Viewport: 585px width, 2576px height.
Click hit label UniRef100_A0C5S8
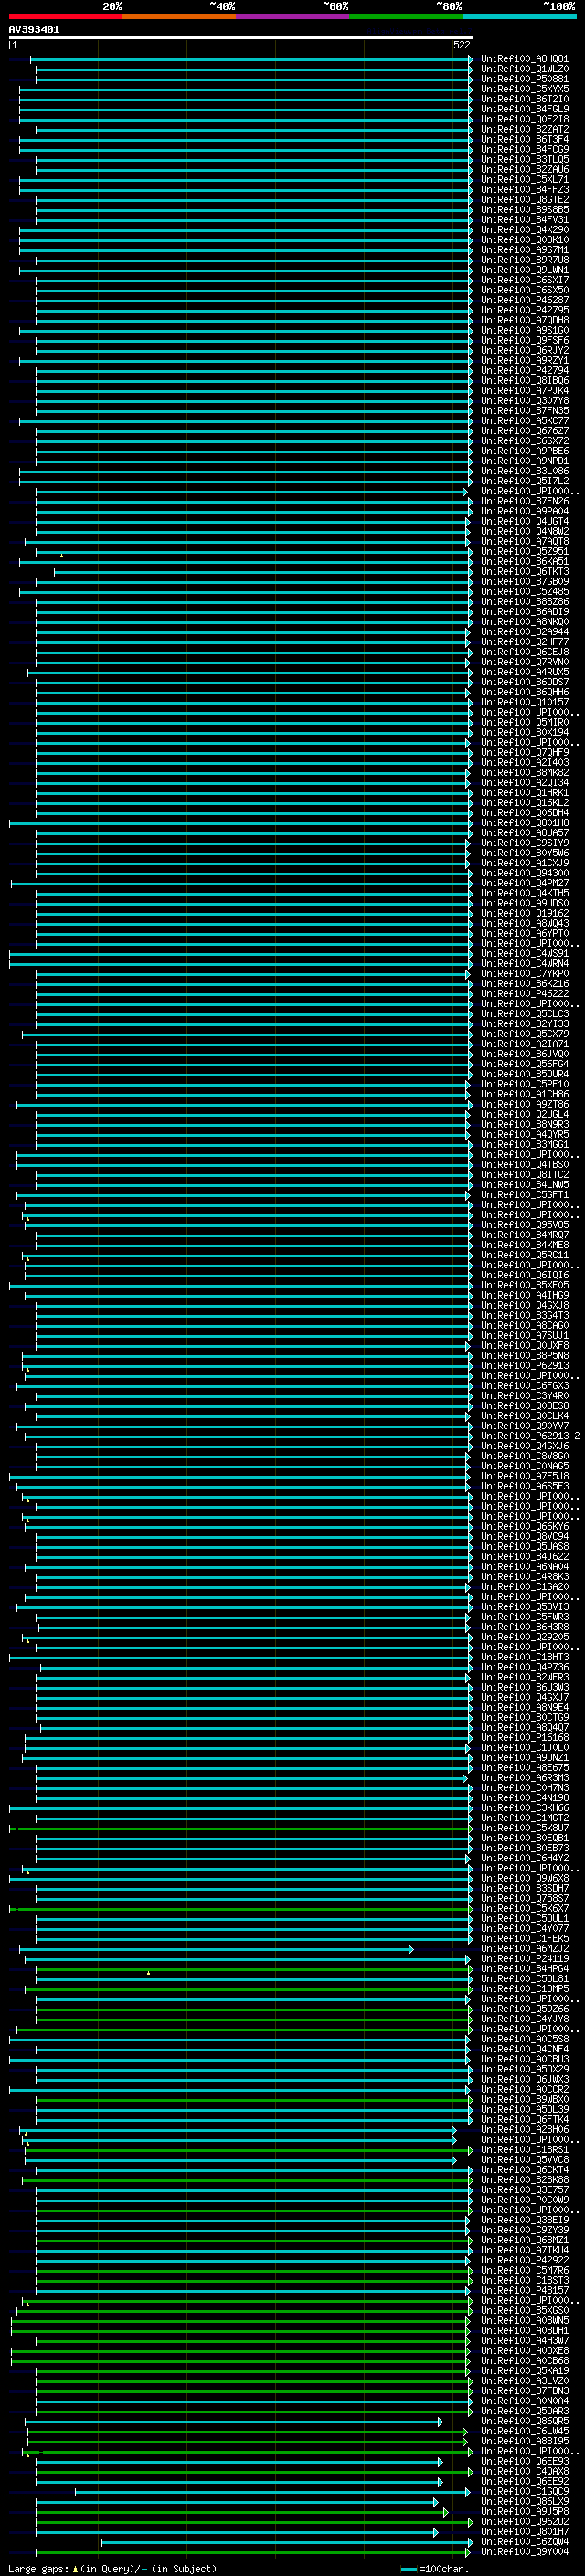point(525,2038)
